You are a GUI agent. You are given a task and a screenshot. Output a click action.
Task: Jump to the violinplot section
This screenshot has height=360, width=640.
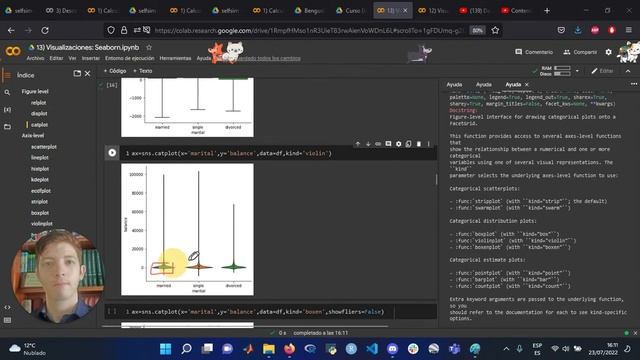point(42,224)
